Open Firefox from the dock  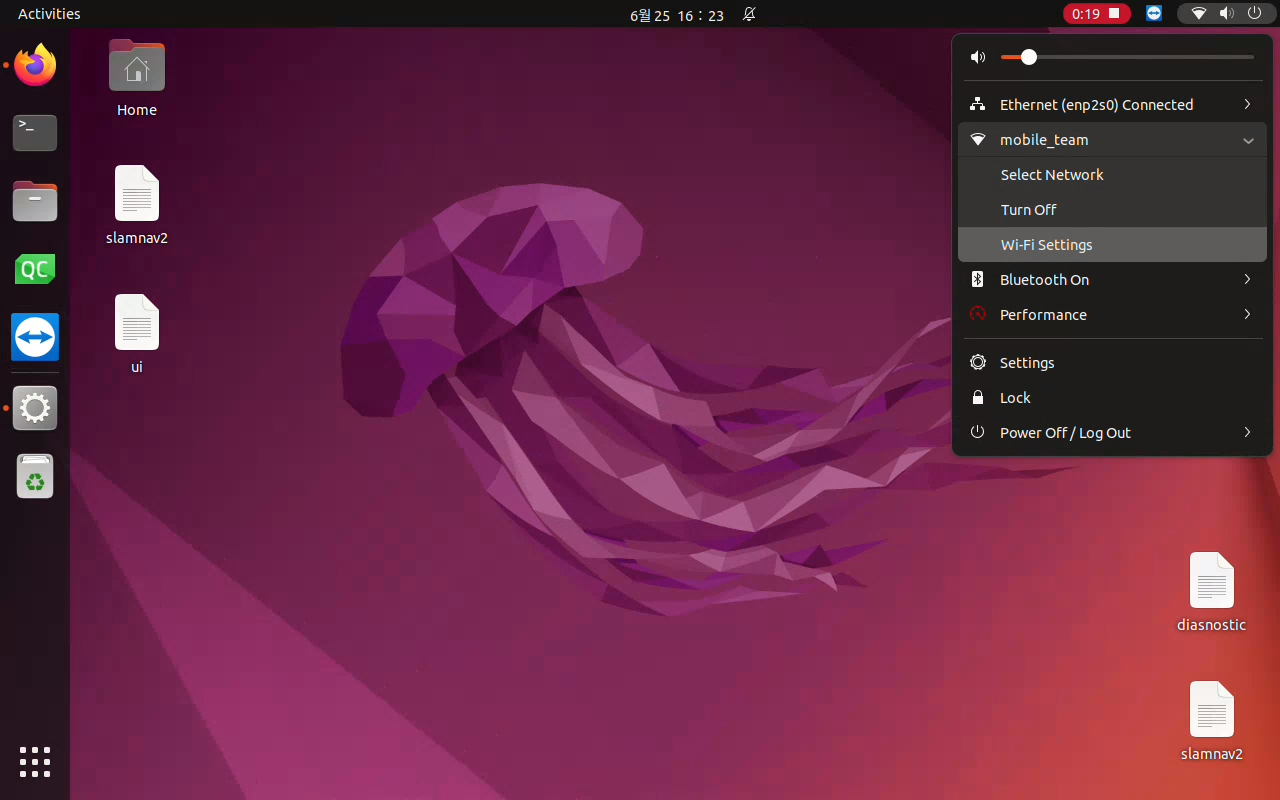pos(35,65)
